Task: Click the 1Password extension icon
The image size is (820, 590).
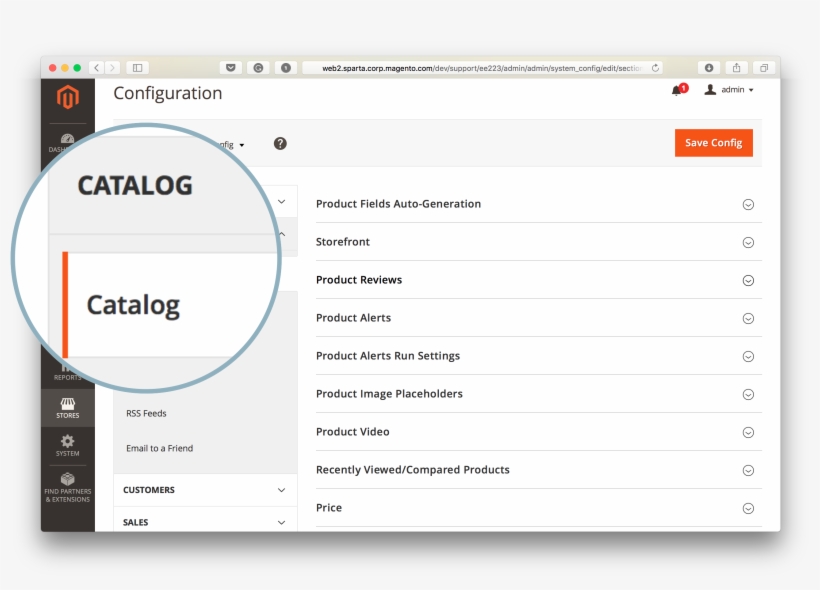Action: tap(286, 67)
